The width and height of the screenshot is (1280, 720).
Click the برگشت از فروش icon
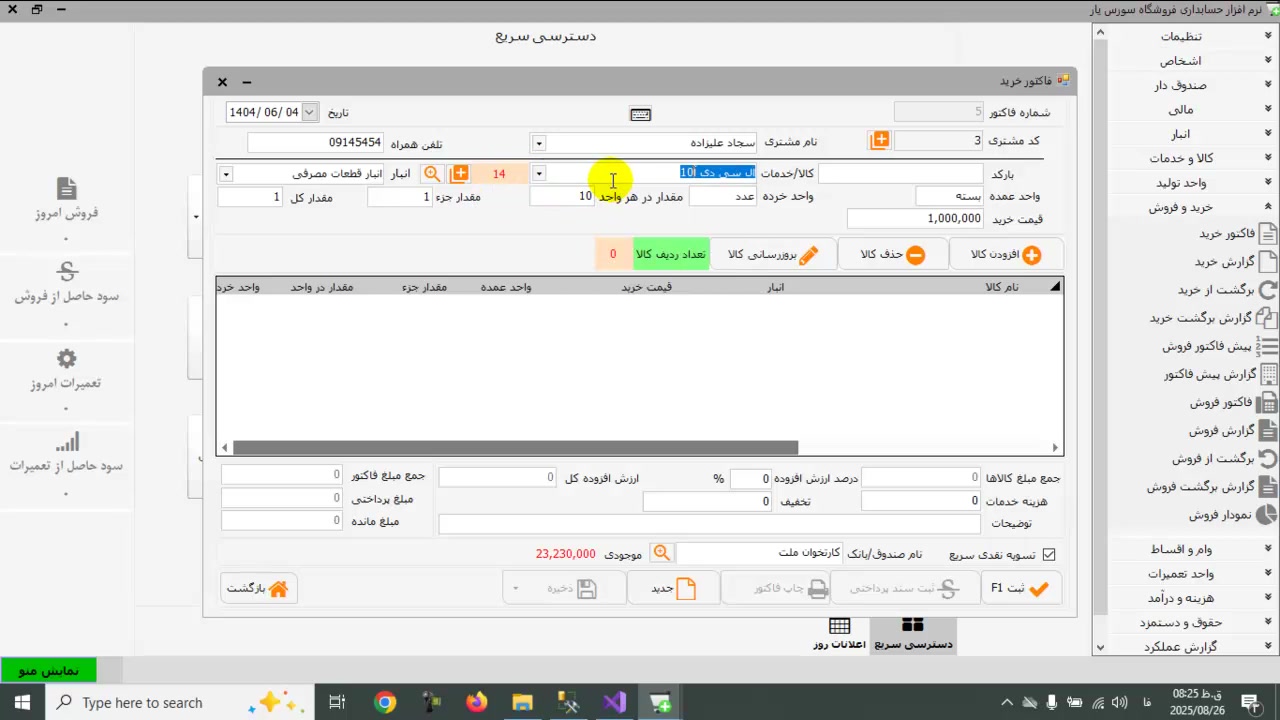(1267, 459)
